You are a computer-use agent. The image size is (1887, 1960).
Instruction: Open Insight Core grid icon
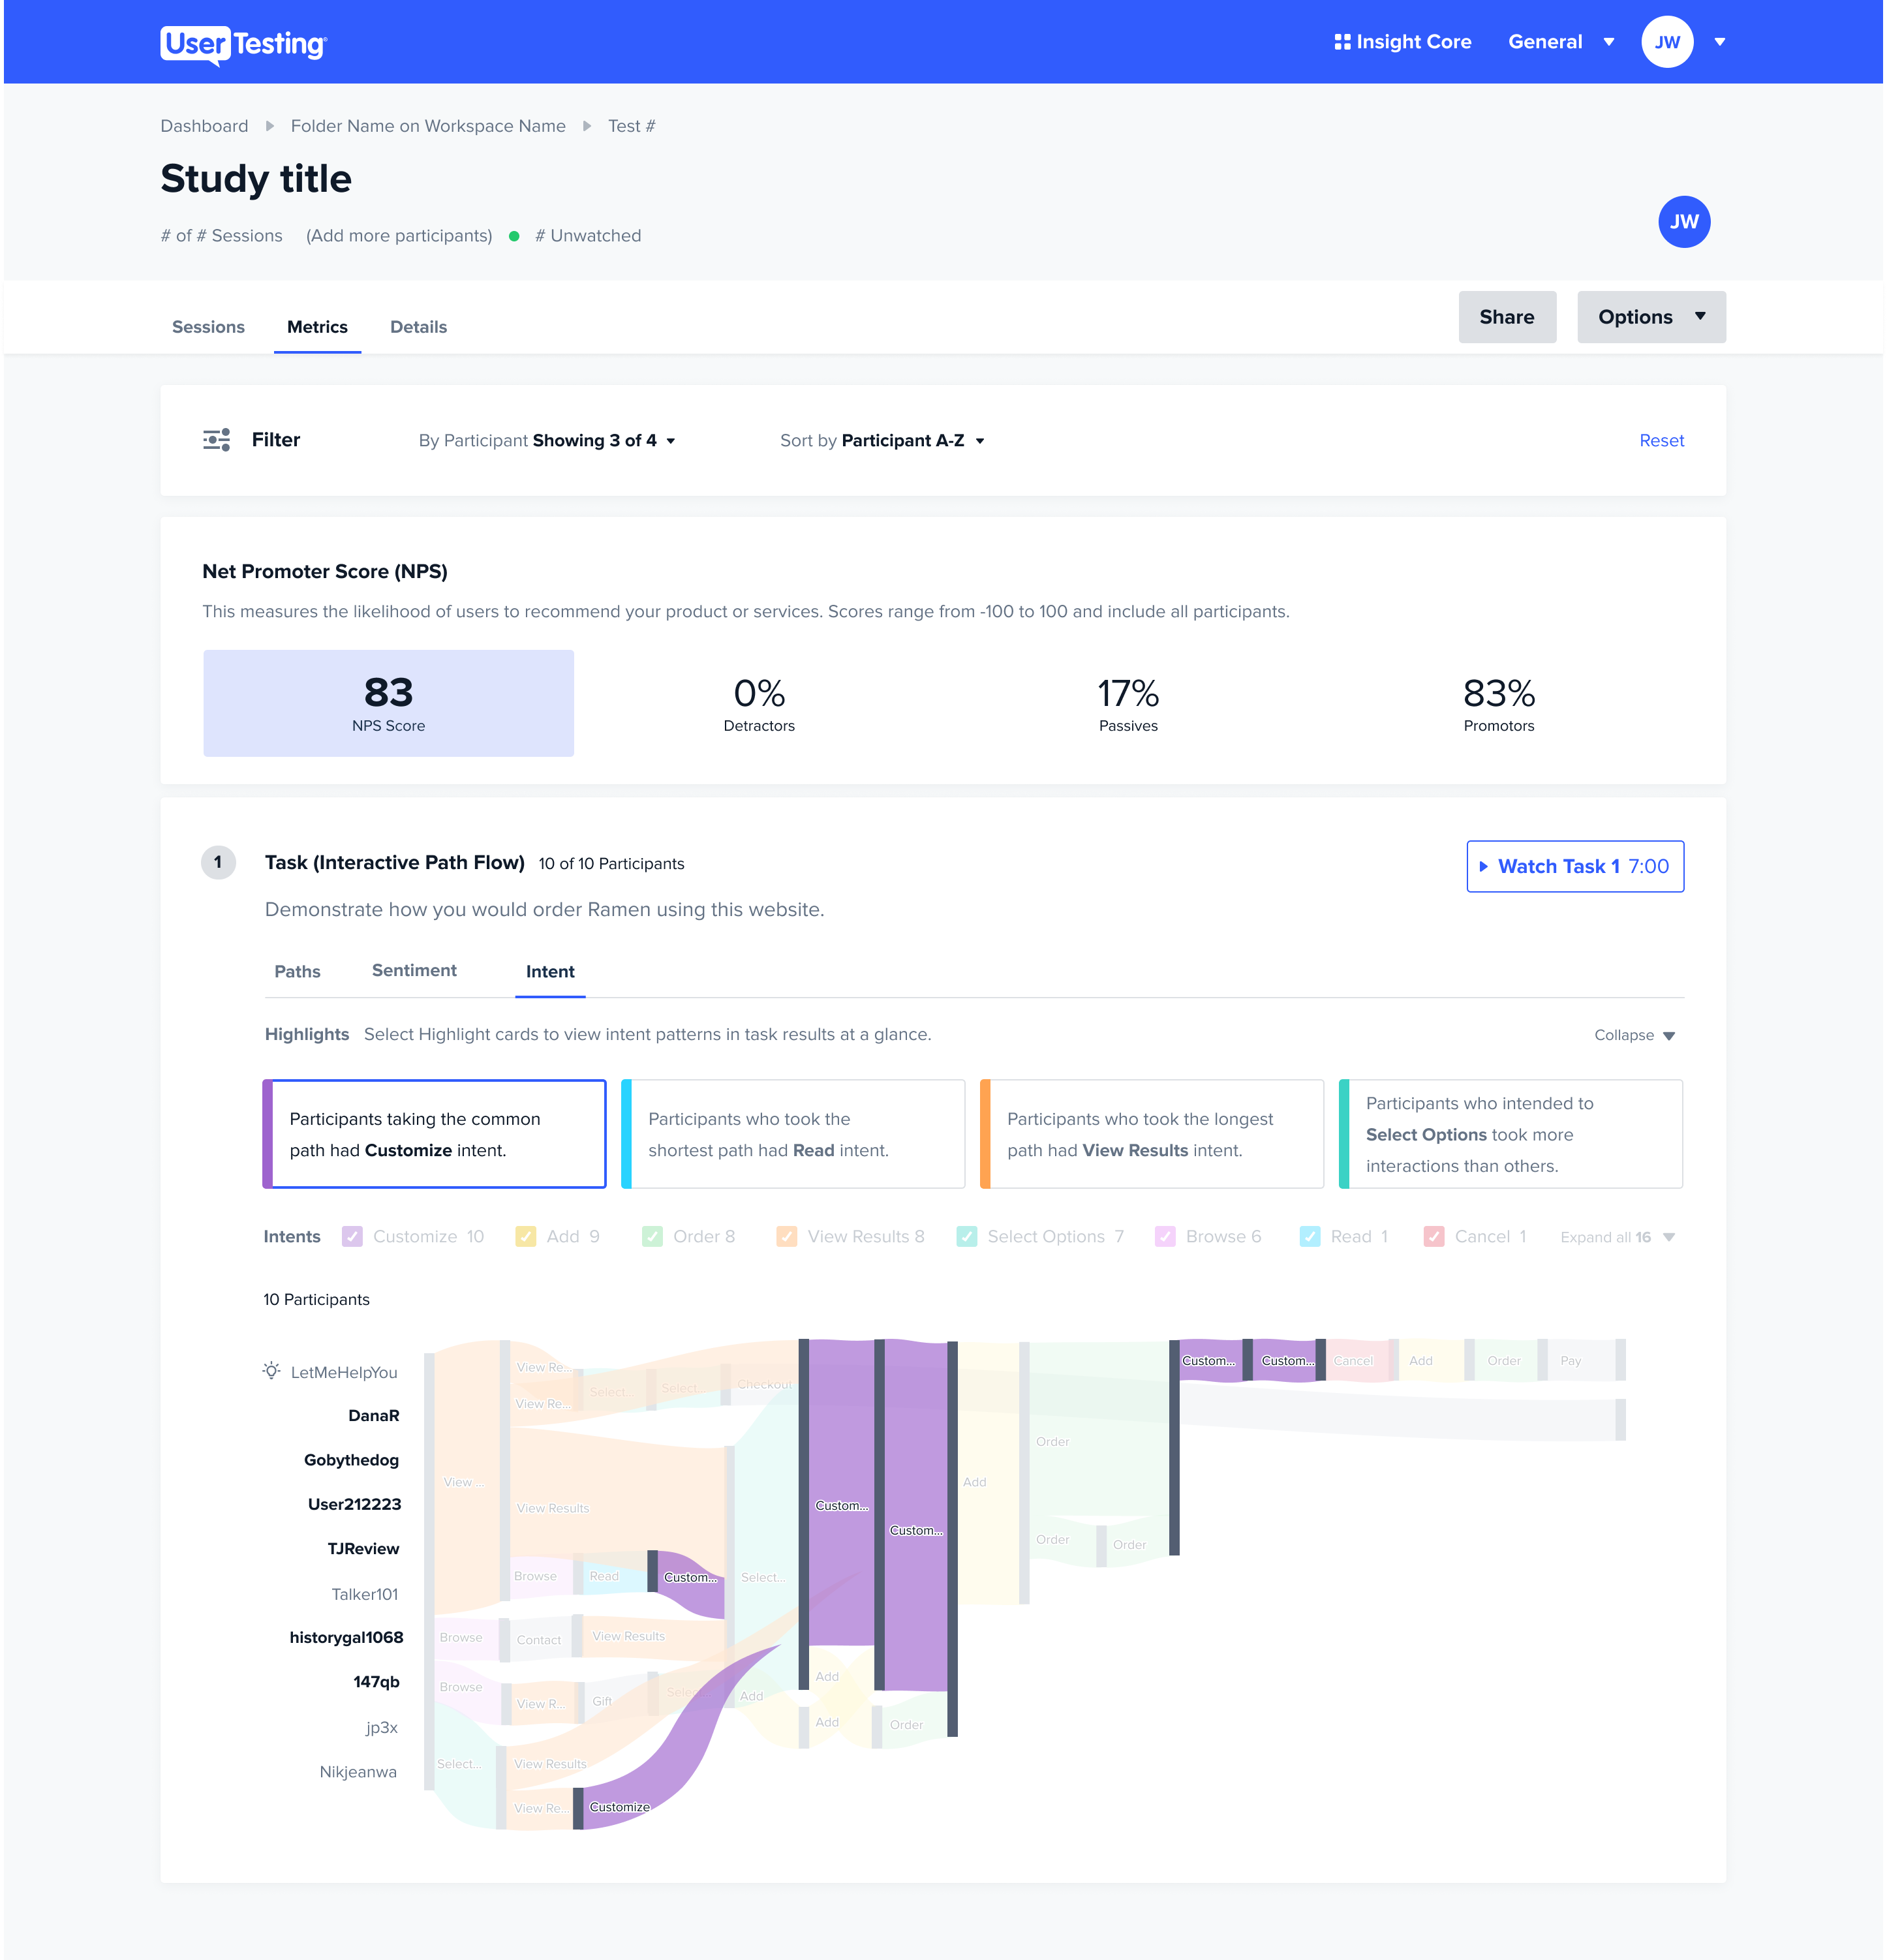pyautogui.click(x=1342, y=42)
